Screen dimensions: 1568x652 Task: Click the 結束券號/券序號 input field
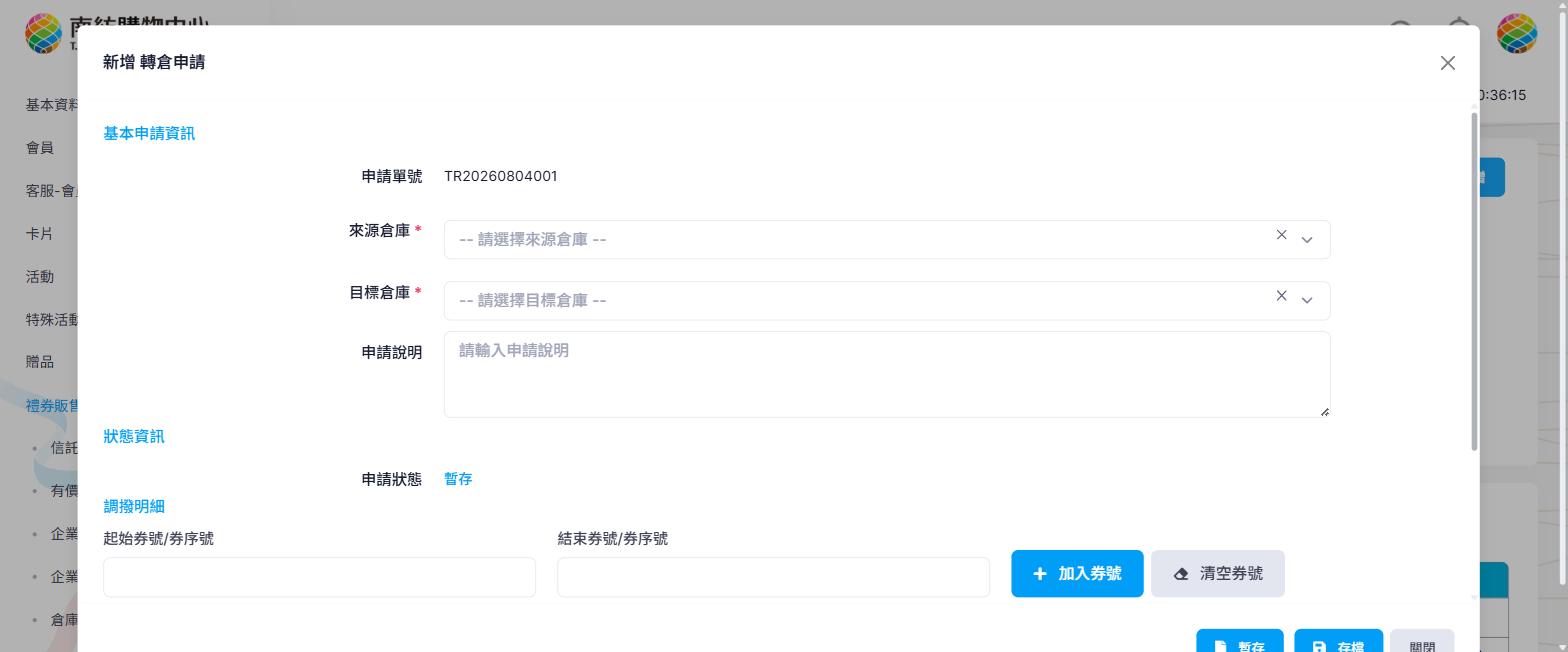pos(773,577)
